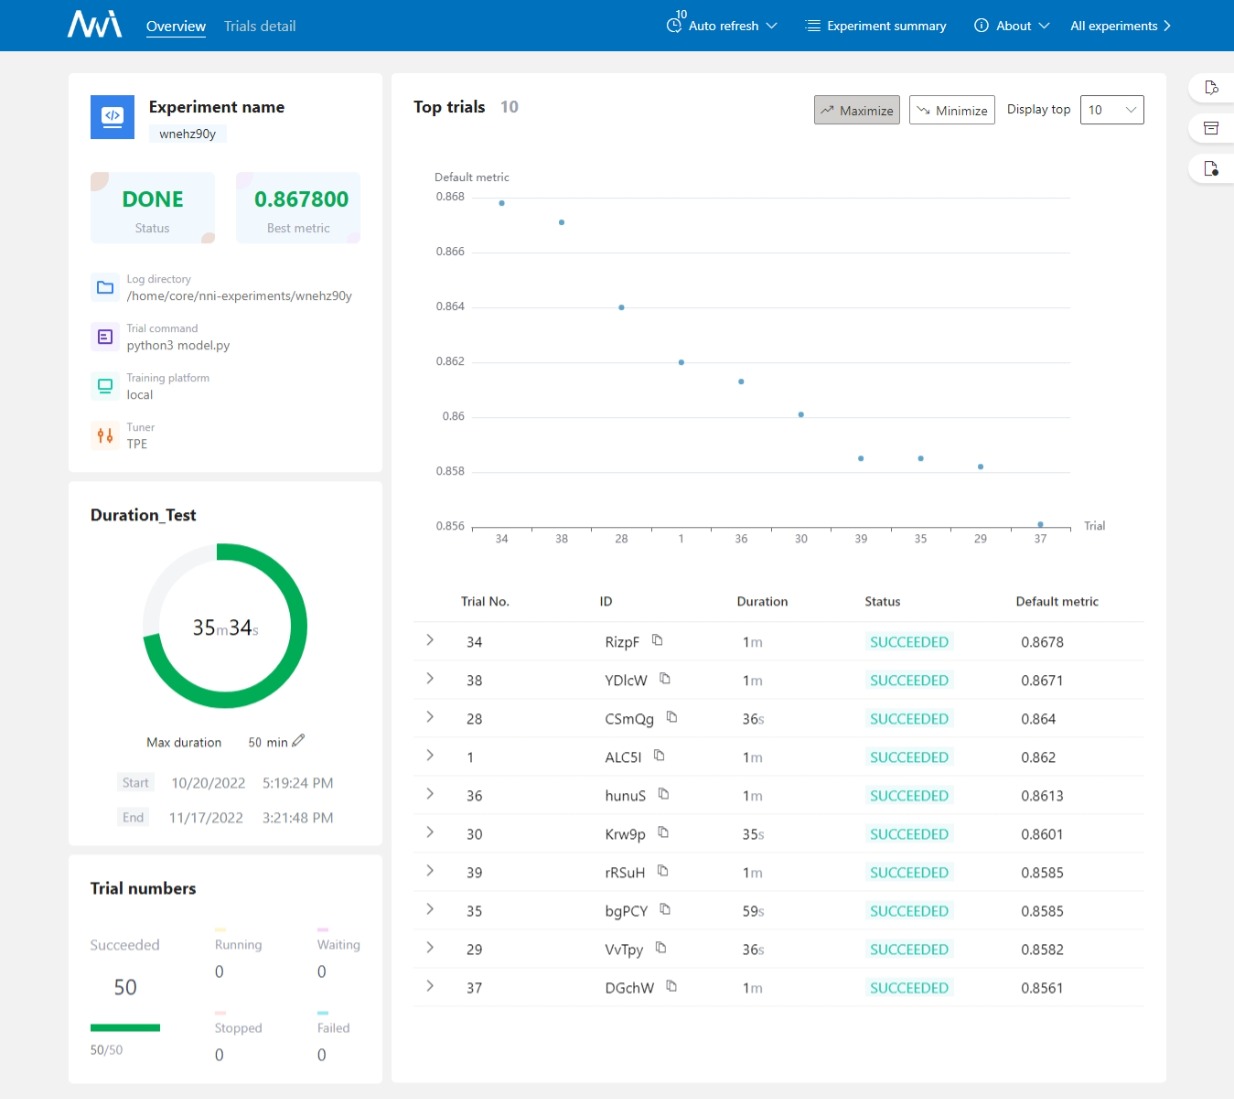
Task: Switch to the Overview tab
Action: coord(176,26)
